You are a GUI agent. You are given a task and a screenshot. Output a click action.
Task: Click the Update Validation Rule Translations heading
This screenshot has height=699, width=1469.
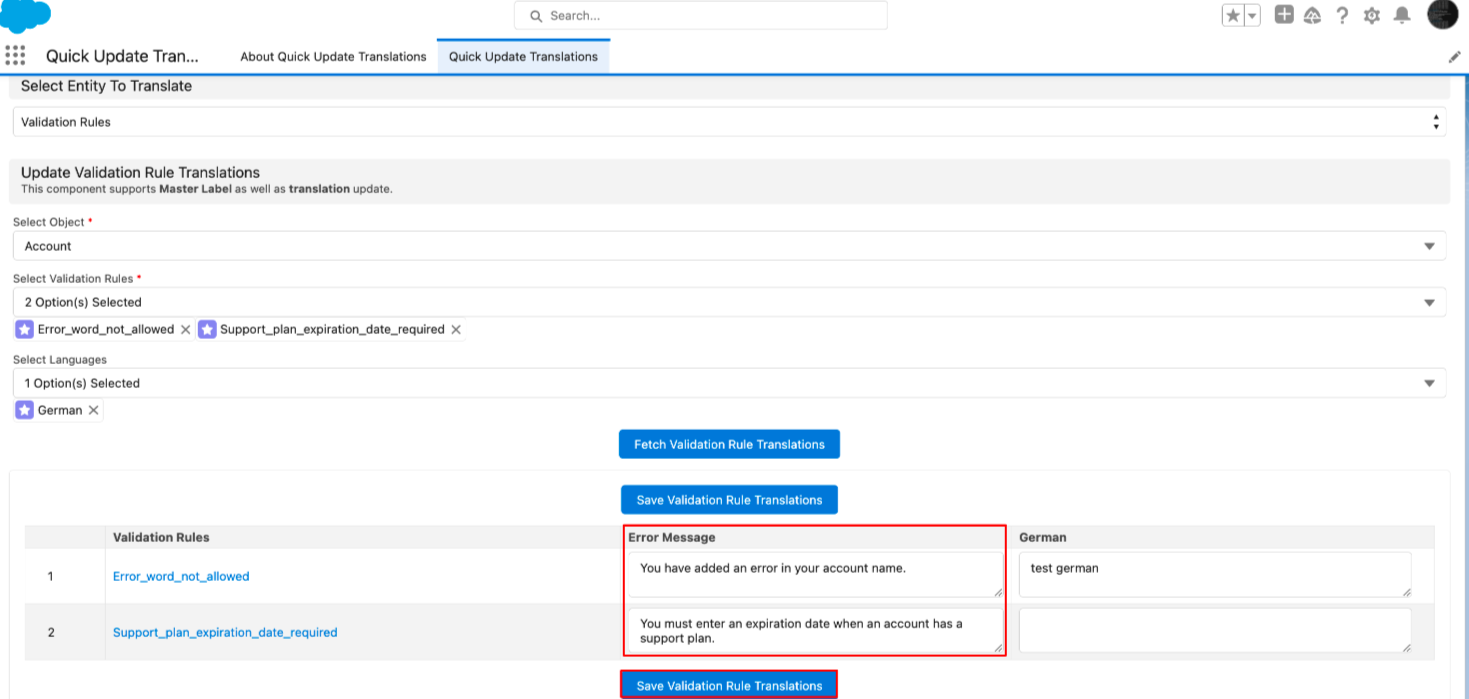pyautogui.click(x=140, y=172)
